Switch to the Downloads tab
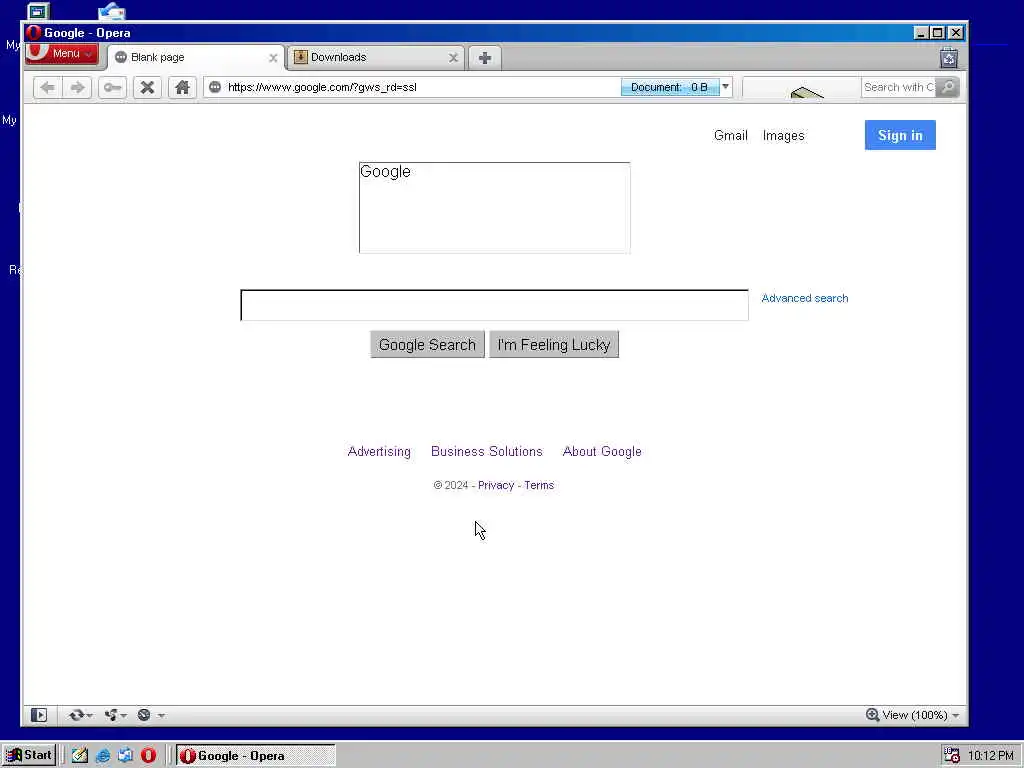The height and width of the screenshot is (768, 1024). 376,57
